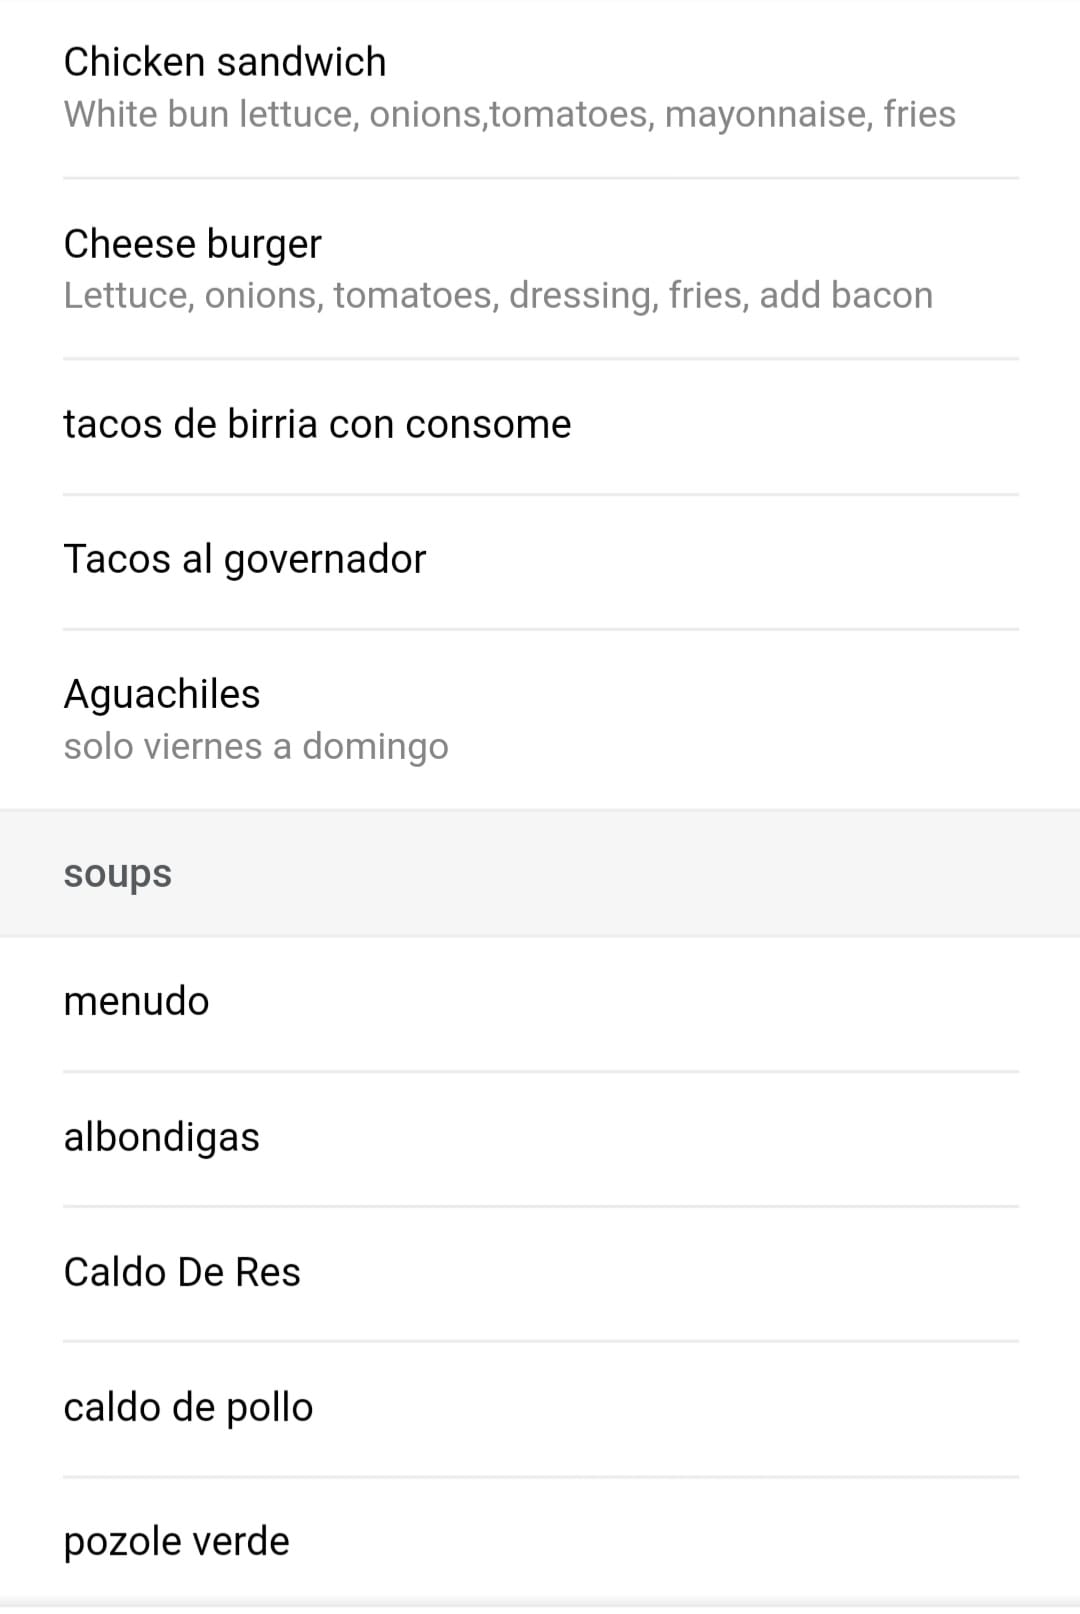Click the "White bun lettuce" description text
The height and width of the screenshot is (1614, 1080).
210,115
